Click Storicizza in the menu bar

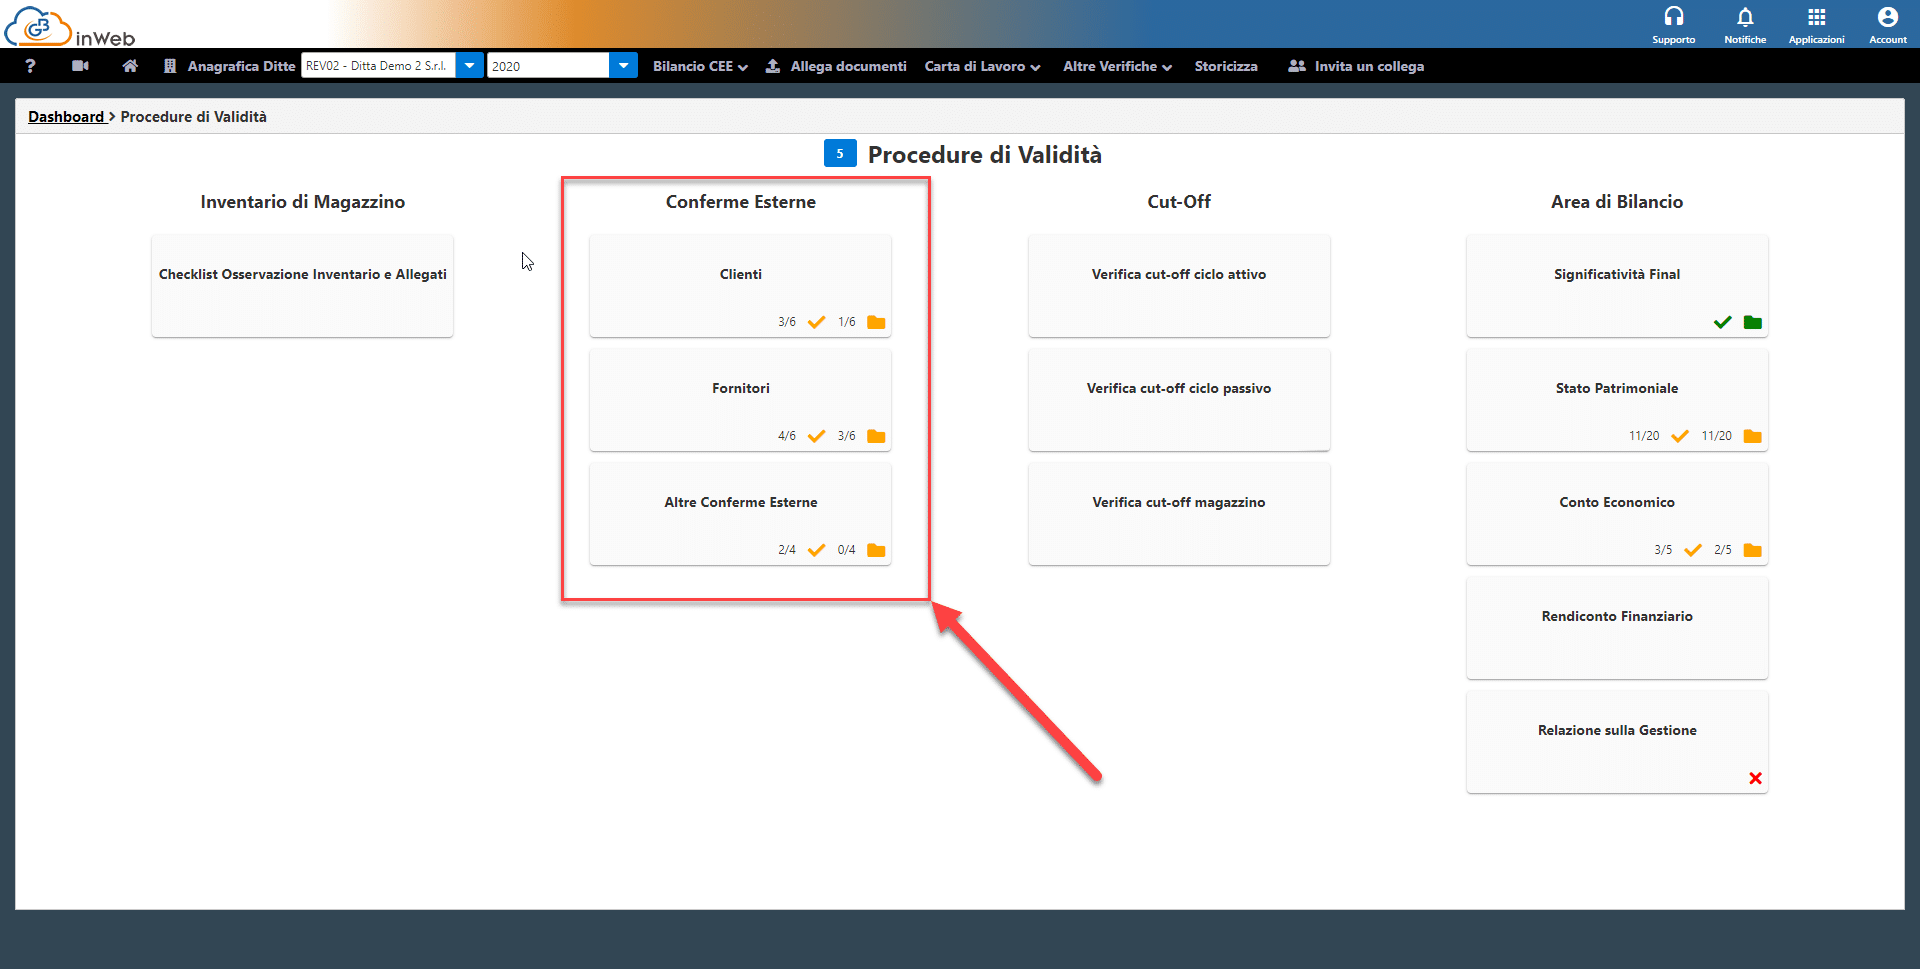tap(1225, 66)
